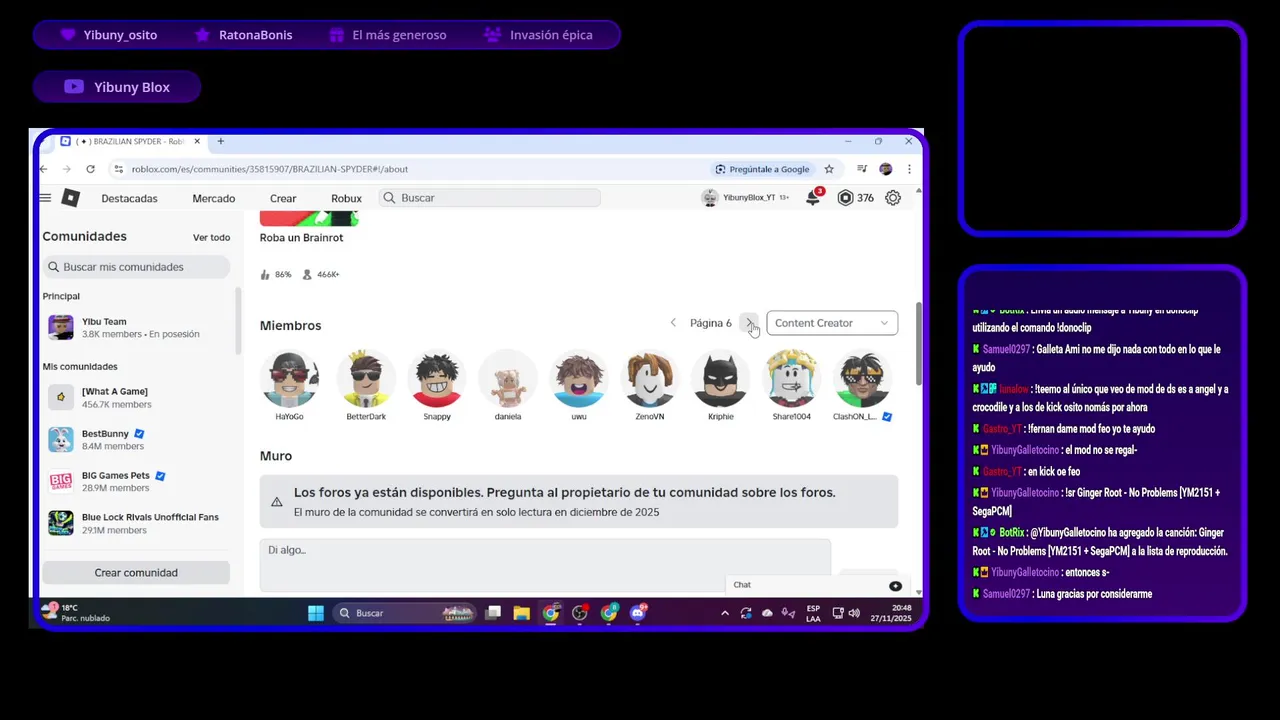Open the volume control in system tray

pos(854,613)
